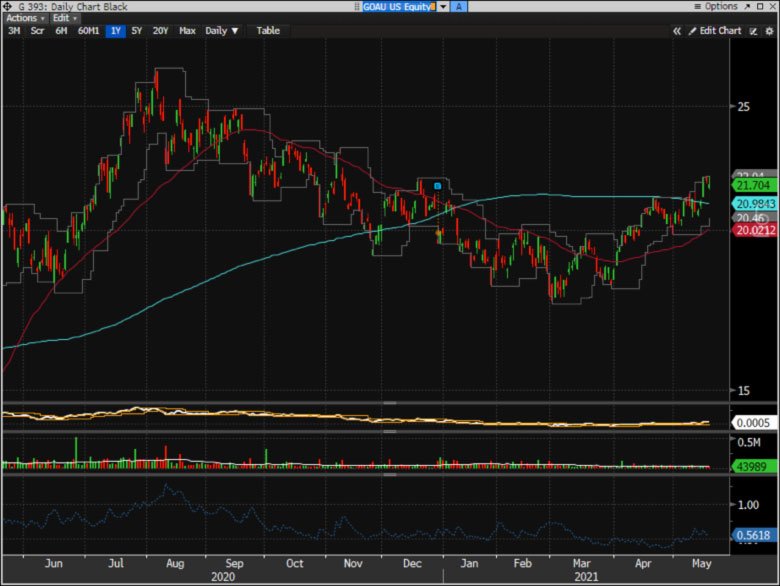Viewport: 780px width, 586px height.
Task: Open the Actions dropdown menu
Action: 25,18
